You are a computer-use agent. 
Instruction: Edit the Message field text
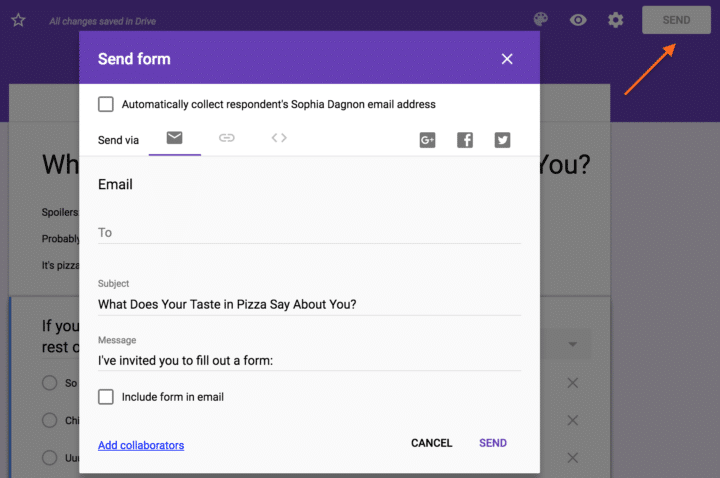(309, 360)
